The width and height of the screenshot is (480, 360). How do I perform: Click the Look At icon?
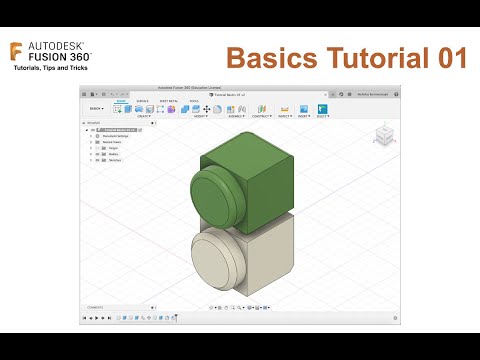(220, 308)
